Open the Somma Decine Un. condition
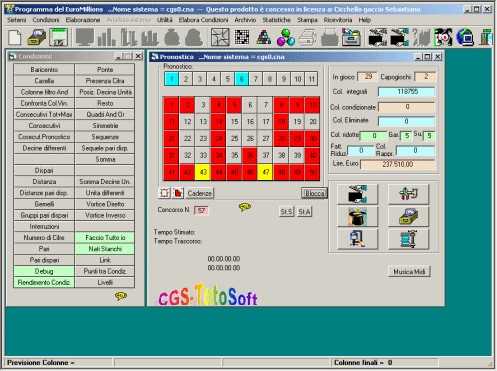Screen dimensions: 497x371 point(105,182)
